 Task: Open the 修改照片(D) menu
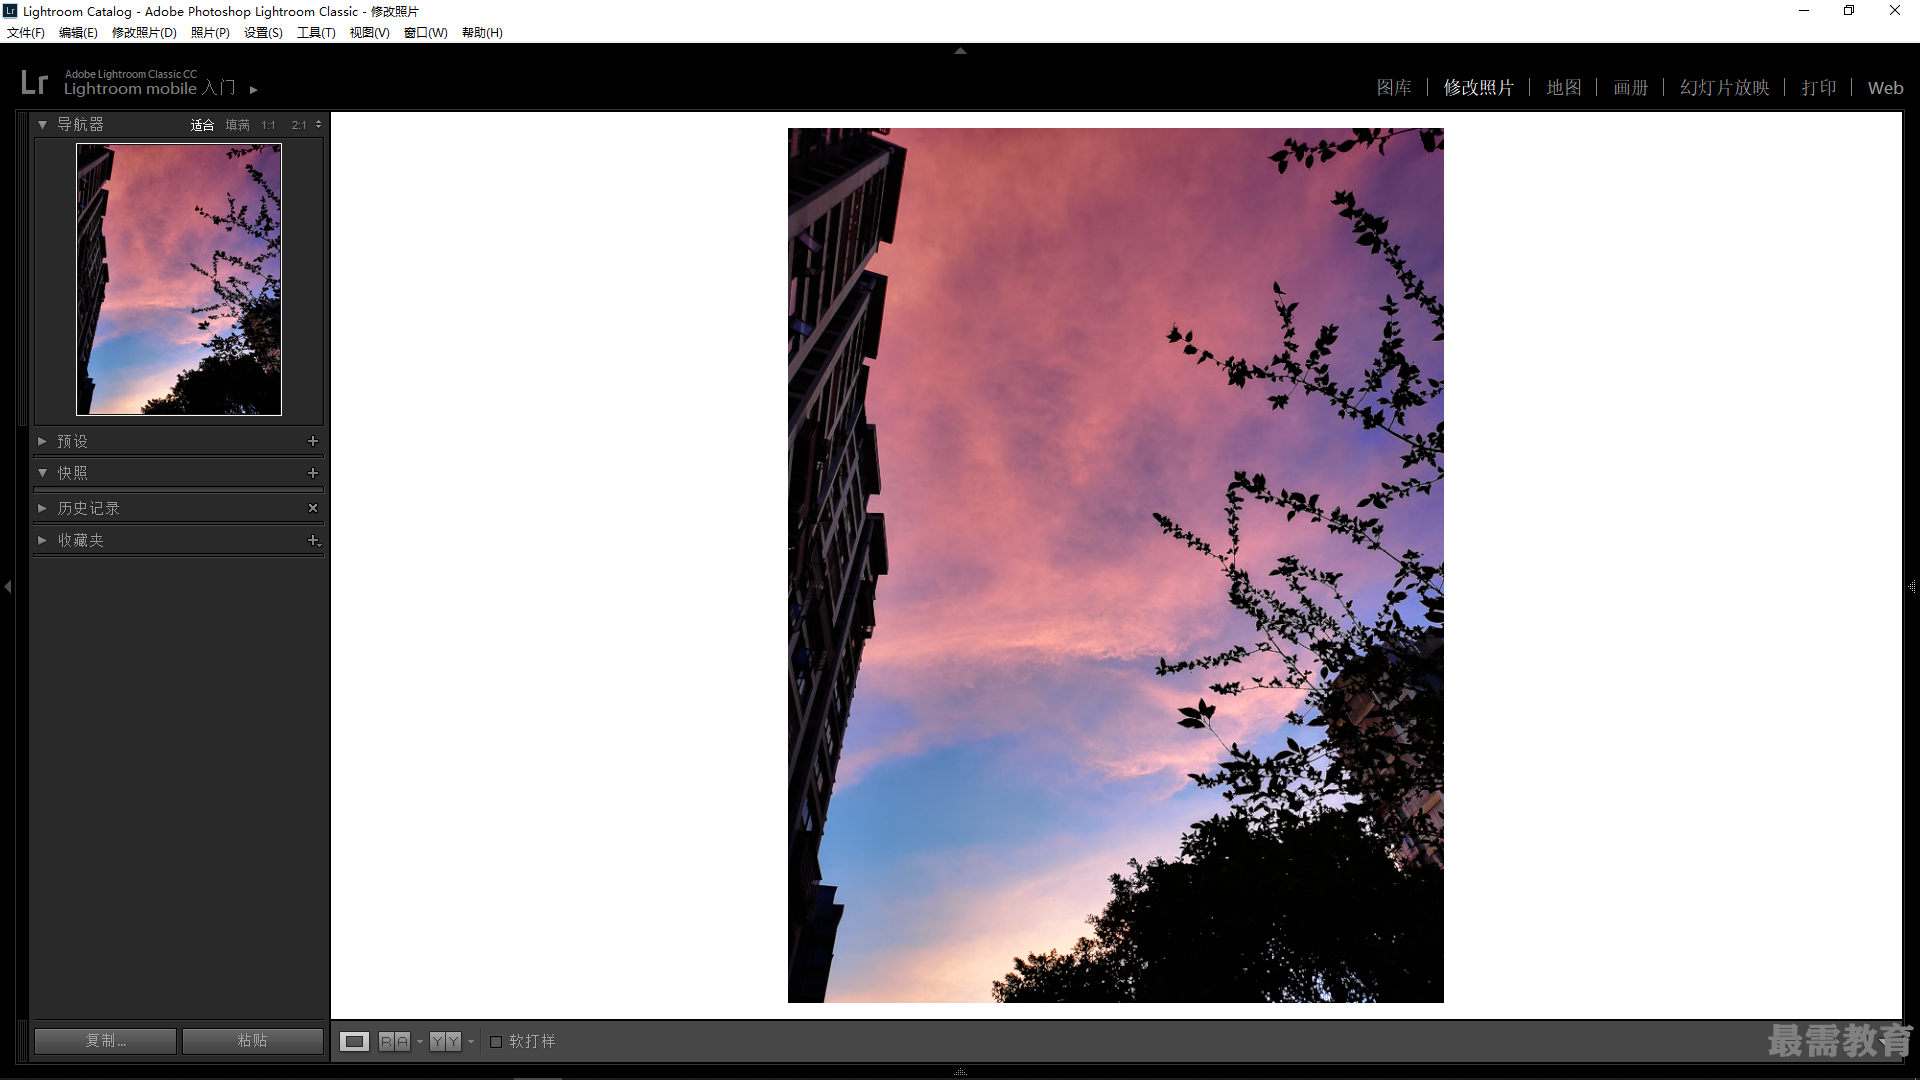point(144,33)
